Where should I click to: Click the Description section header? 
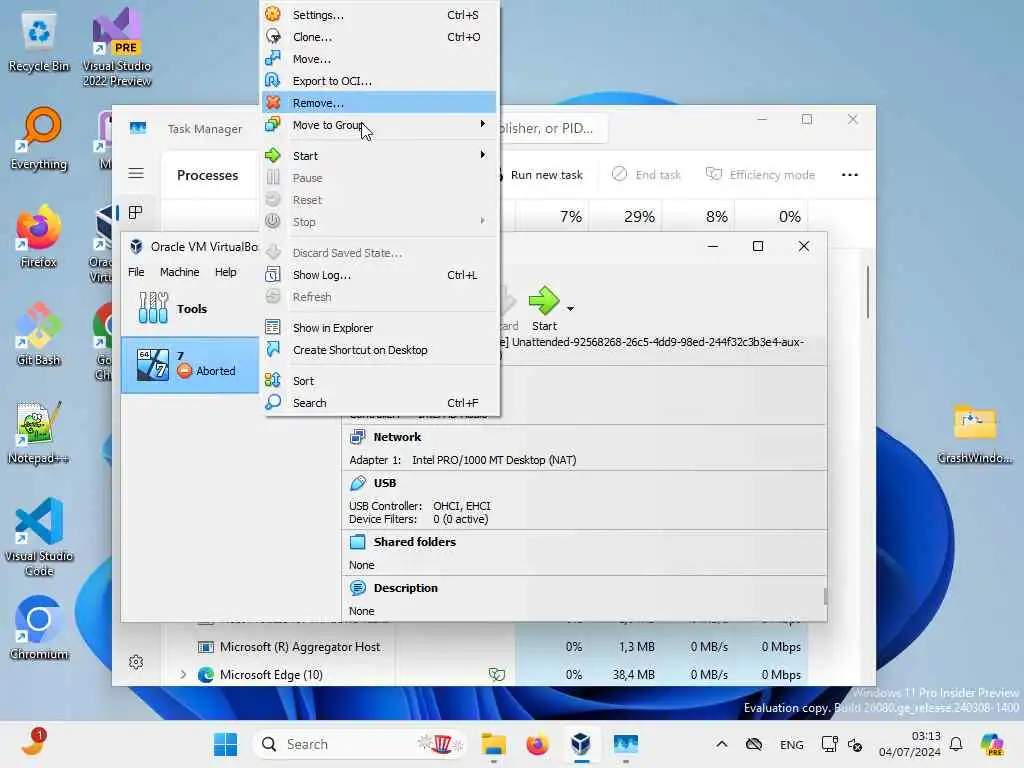coord(406,588)
